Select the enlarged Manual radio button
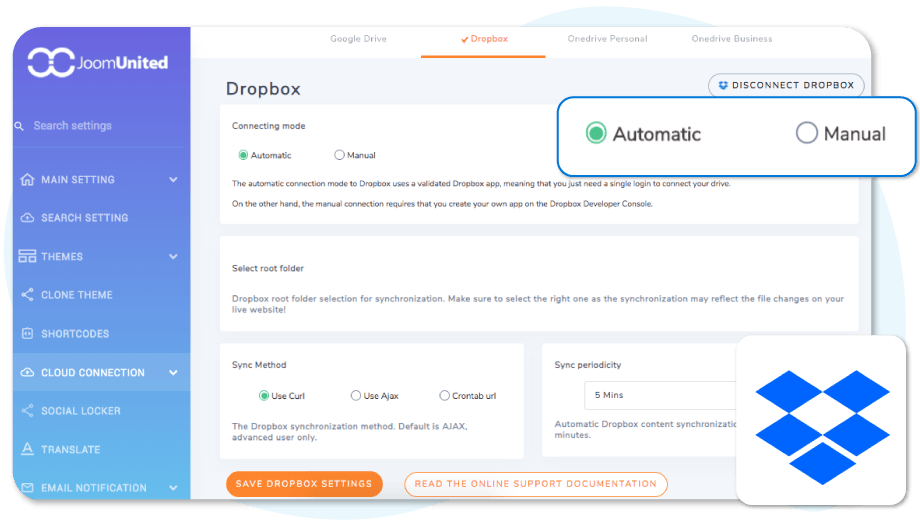 coord(807,133)
